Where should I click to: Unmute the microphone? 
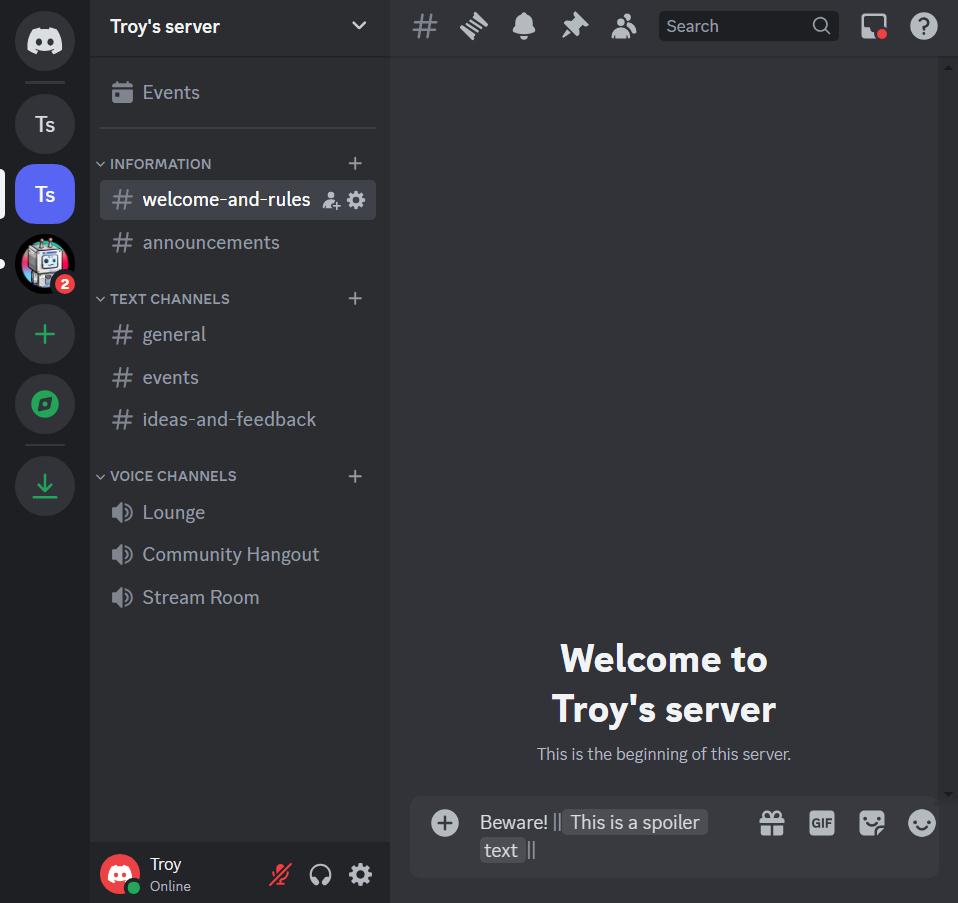pyautogui.click(x=280, y=875)
